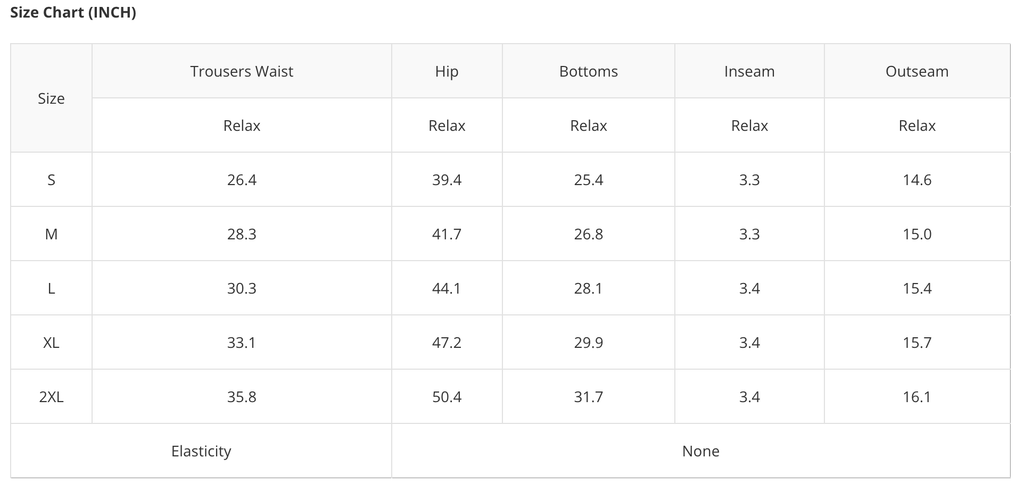This screenshot has width=1024, height=500.
Task: Click hip measurement 44.1 in the L row
Action: pyautogui.click(x=447, y=288)
